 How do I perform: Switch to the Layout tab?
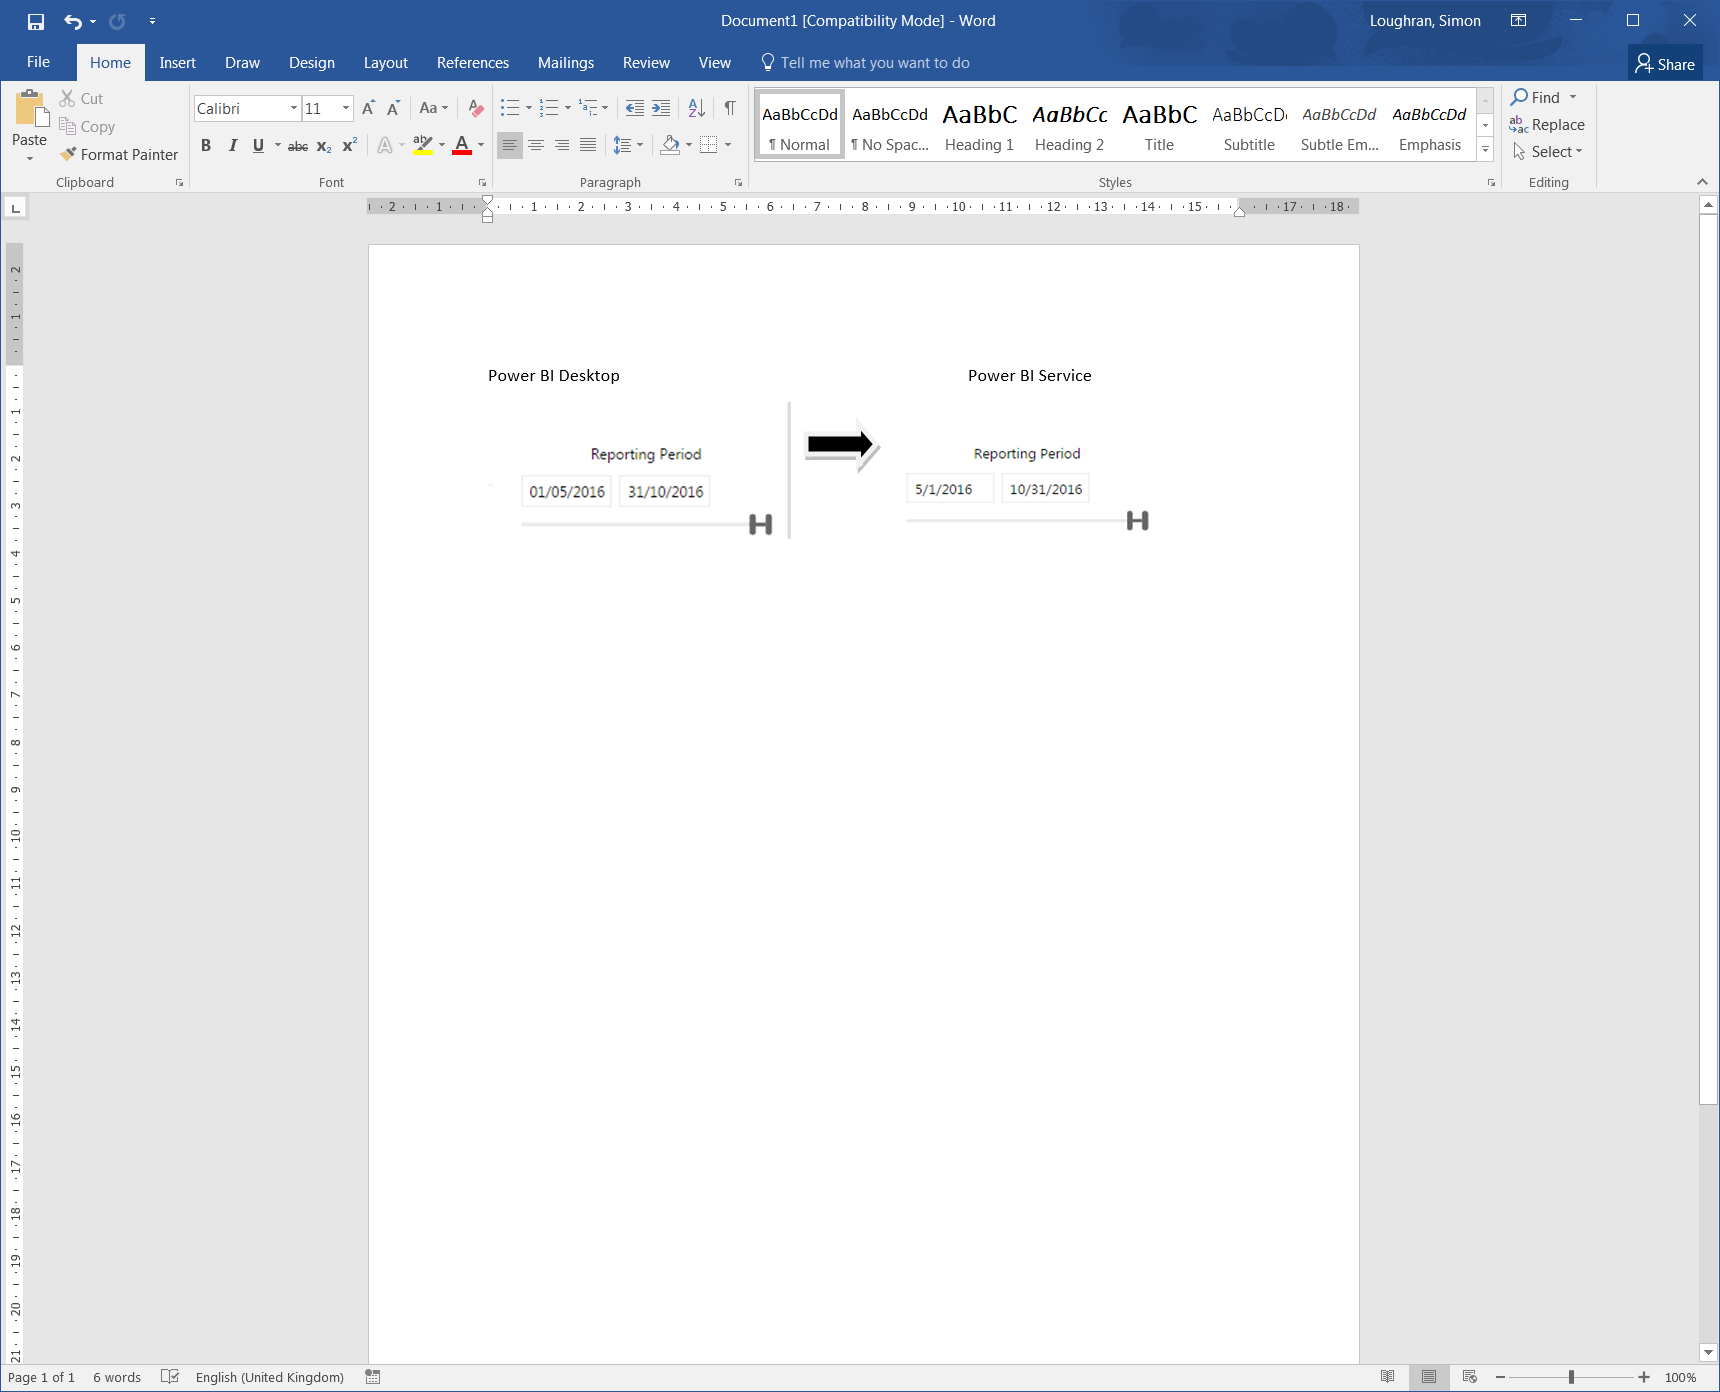click(385, 63)
